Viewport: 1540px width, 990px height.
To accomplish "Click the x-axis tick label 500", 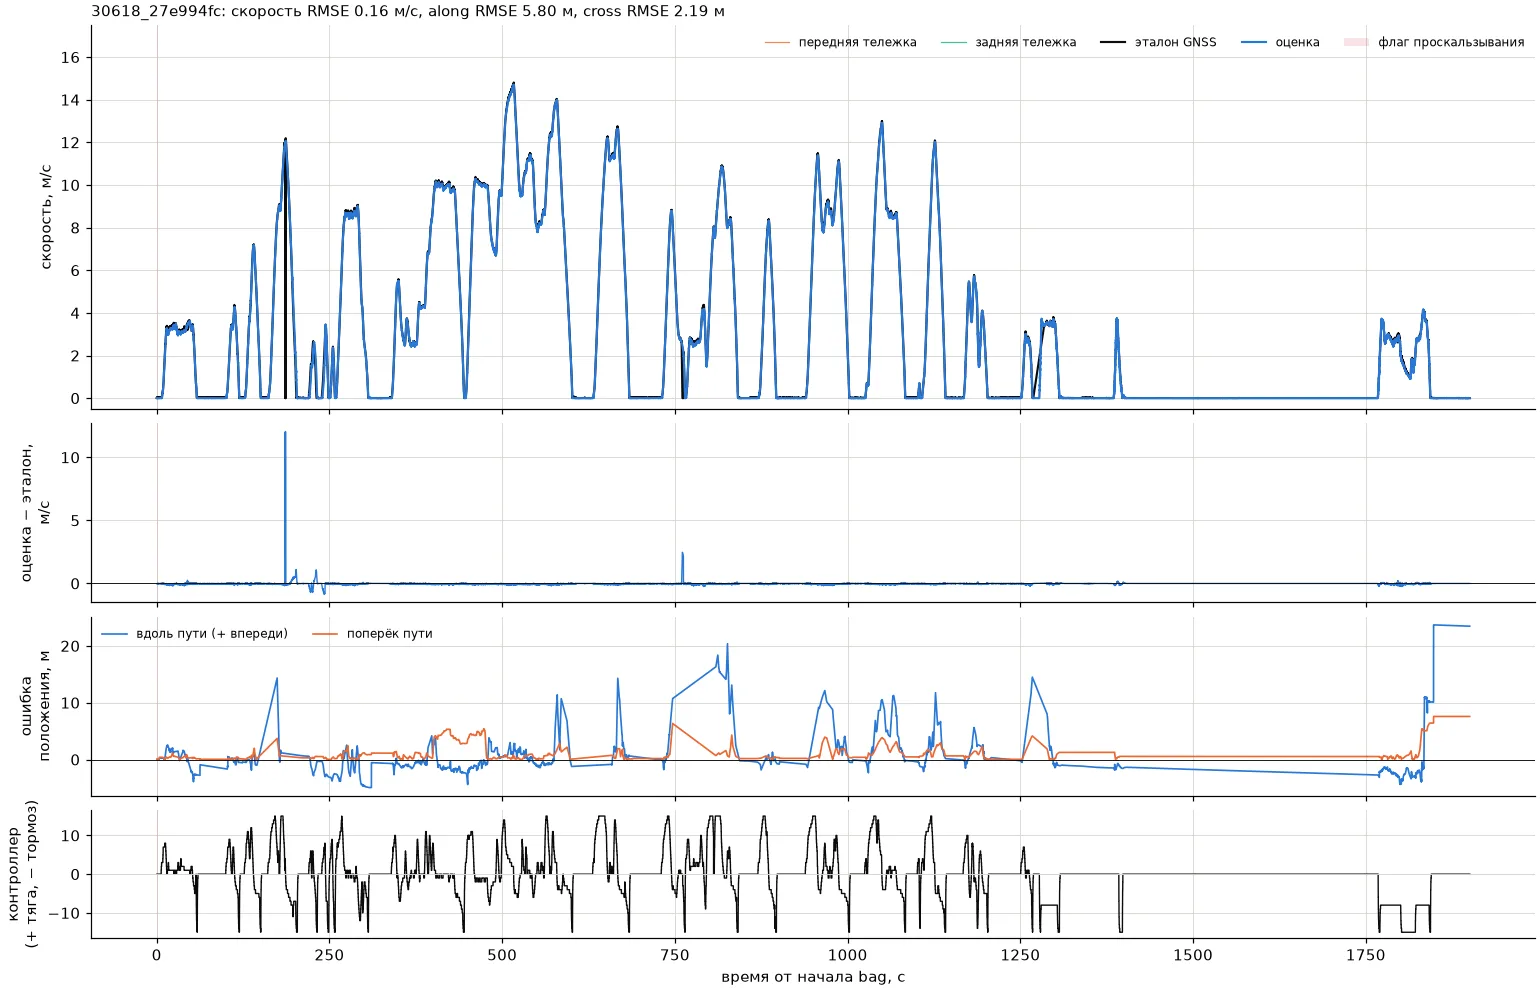I will tap(502, 955).
